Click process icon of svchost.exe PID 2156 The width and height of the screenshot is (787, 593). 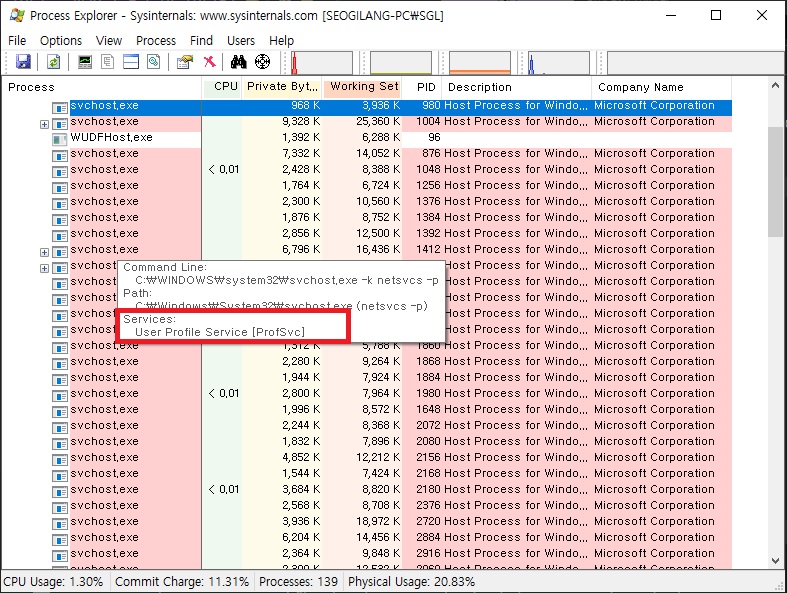point(60,460)
